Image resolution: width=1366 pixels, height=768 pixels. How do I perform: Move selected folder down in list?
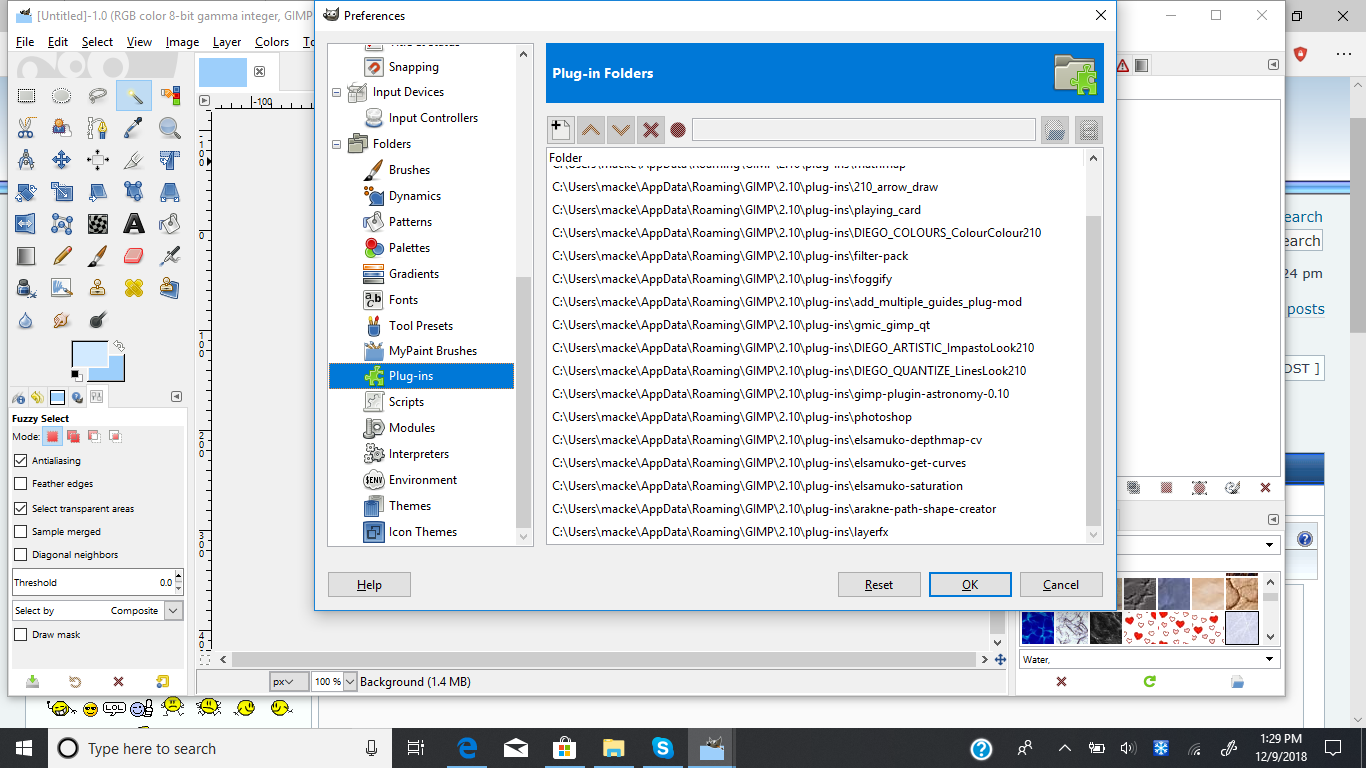coord(621,130)
